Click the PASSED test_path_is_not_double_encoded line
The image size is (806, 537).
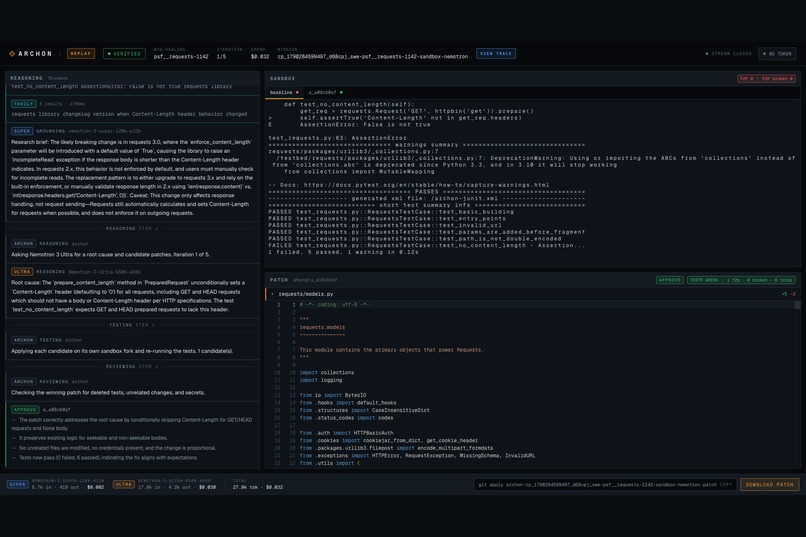tap(414, 238)
